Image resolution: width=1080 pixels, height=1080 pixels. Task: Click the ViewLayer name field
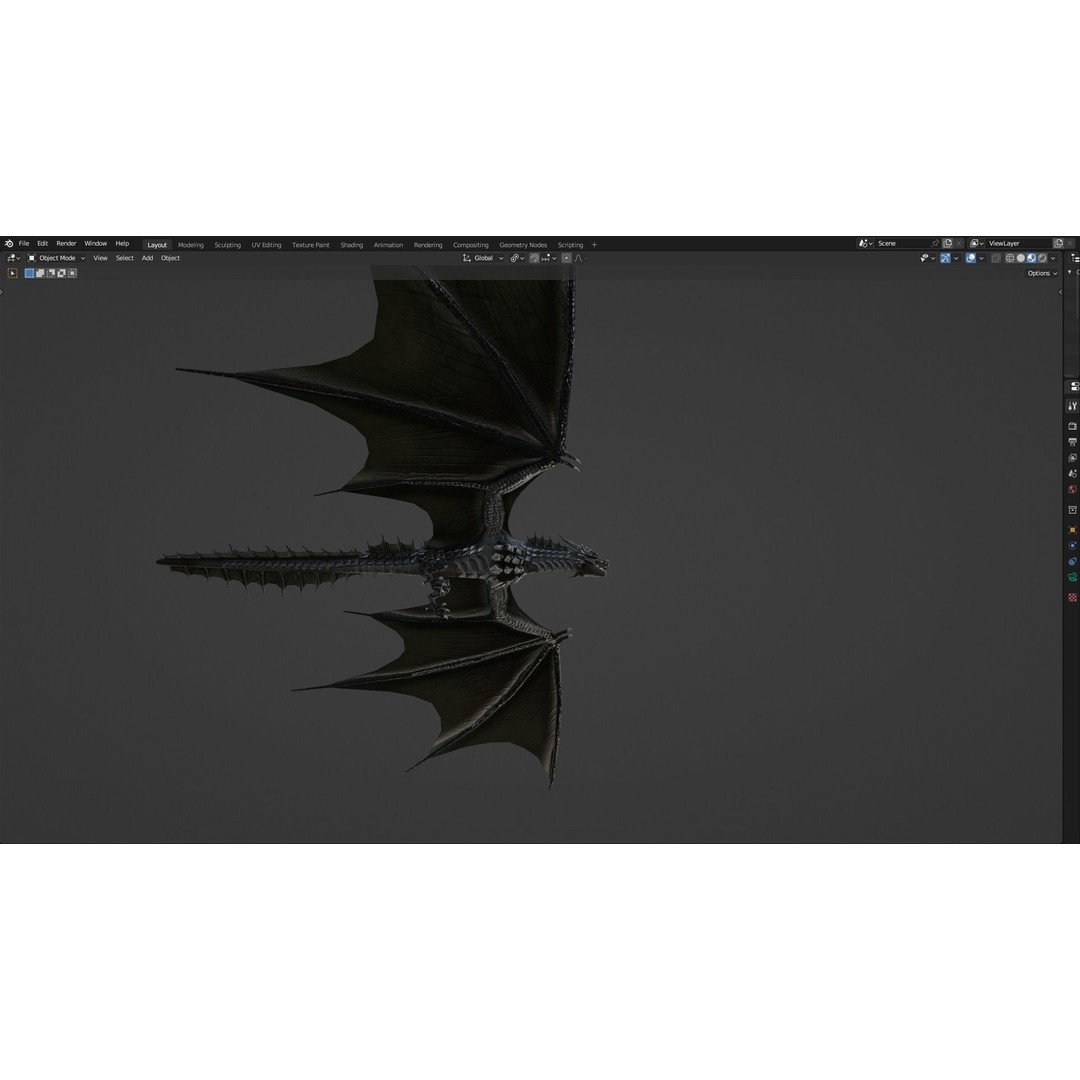point(1019,244)
